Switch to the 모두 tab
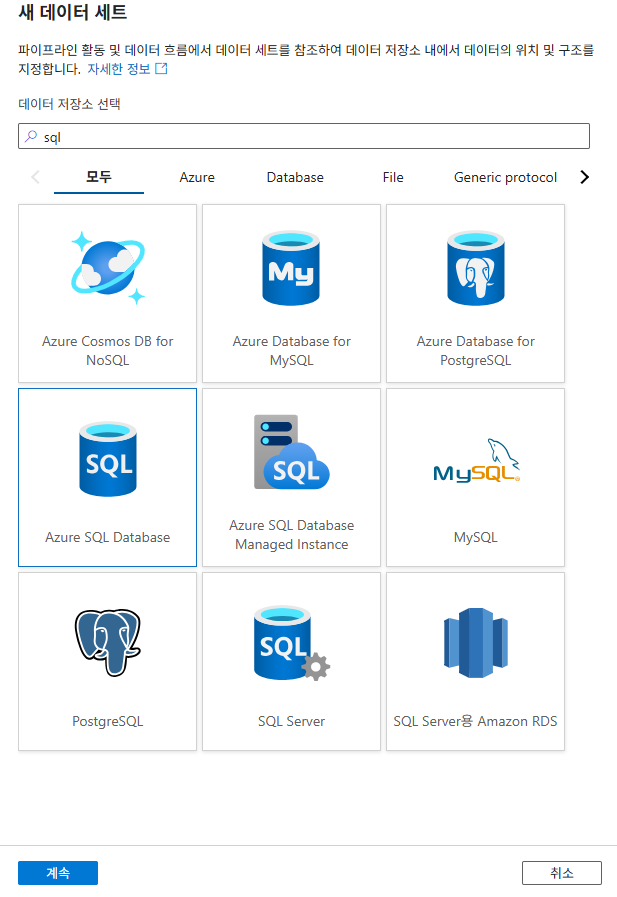Screen dimensions: 617x897 99,177
